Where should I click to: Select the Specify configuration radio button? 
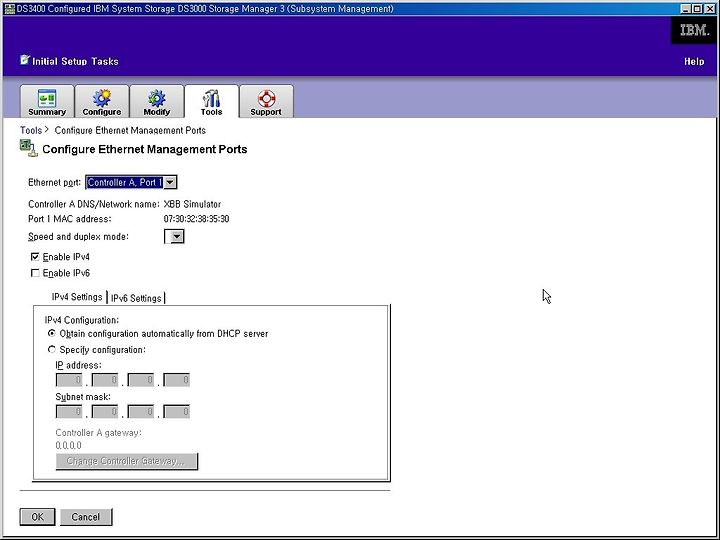(x=52, y=349)
